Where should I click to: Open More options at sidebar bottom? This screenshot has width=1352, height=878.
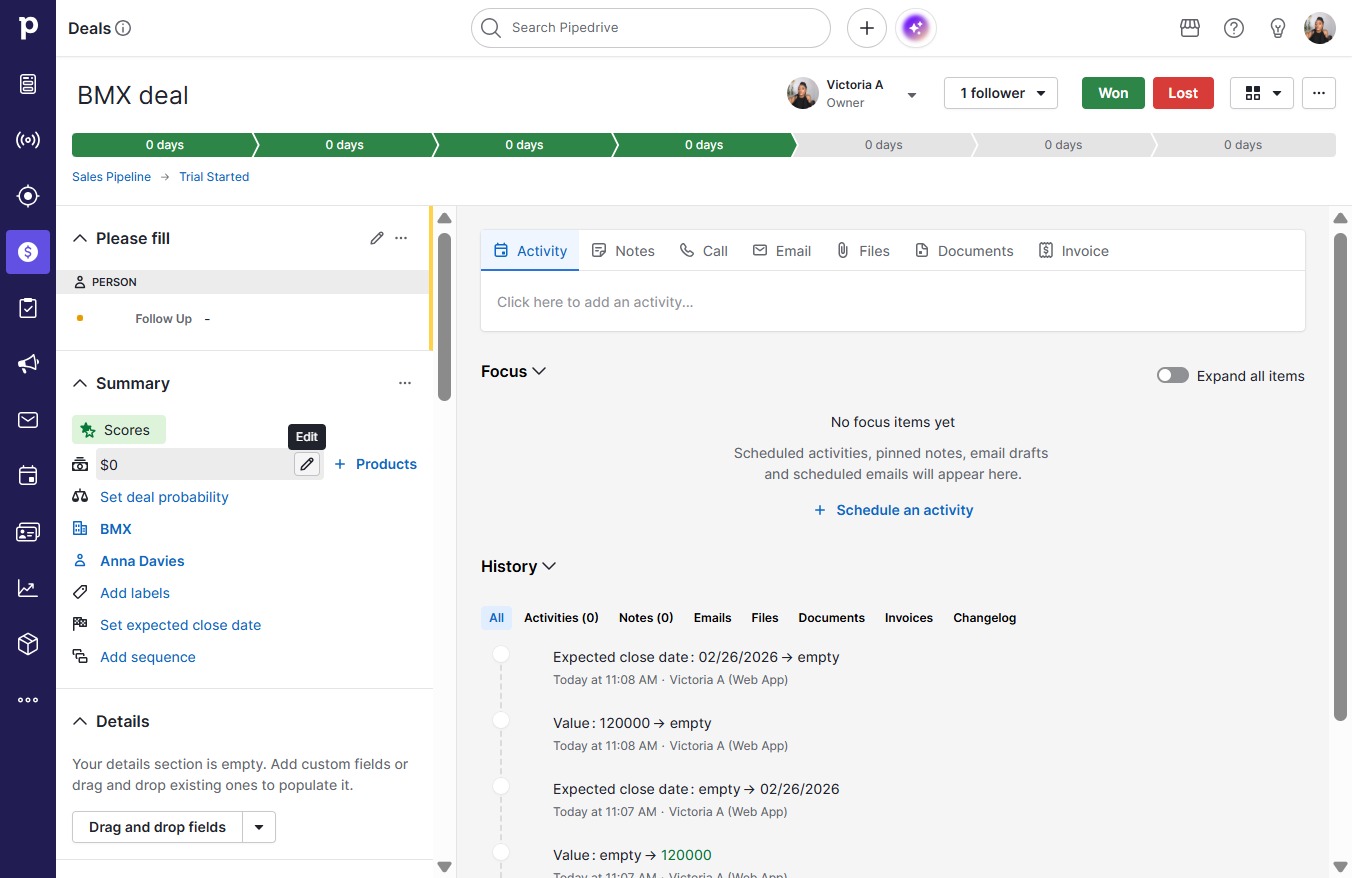(x=28, y=701)
